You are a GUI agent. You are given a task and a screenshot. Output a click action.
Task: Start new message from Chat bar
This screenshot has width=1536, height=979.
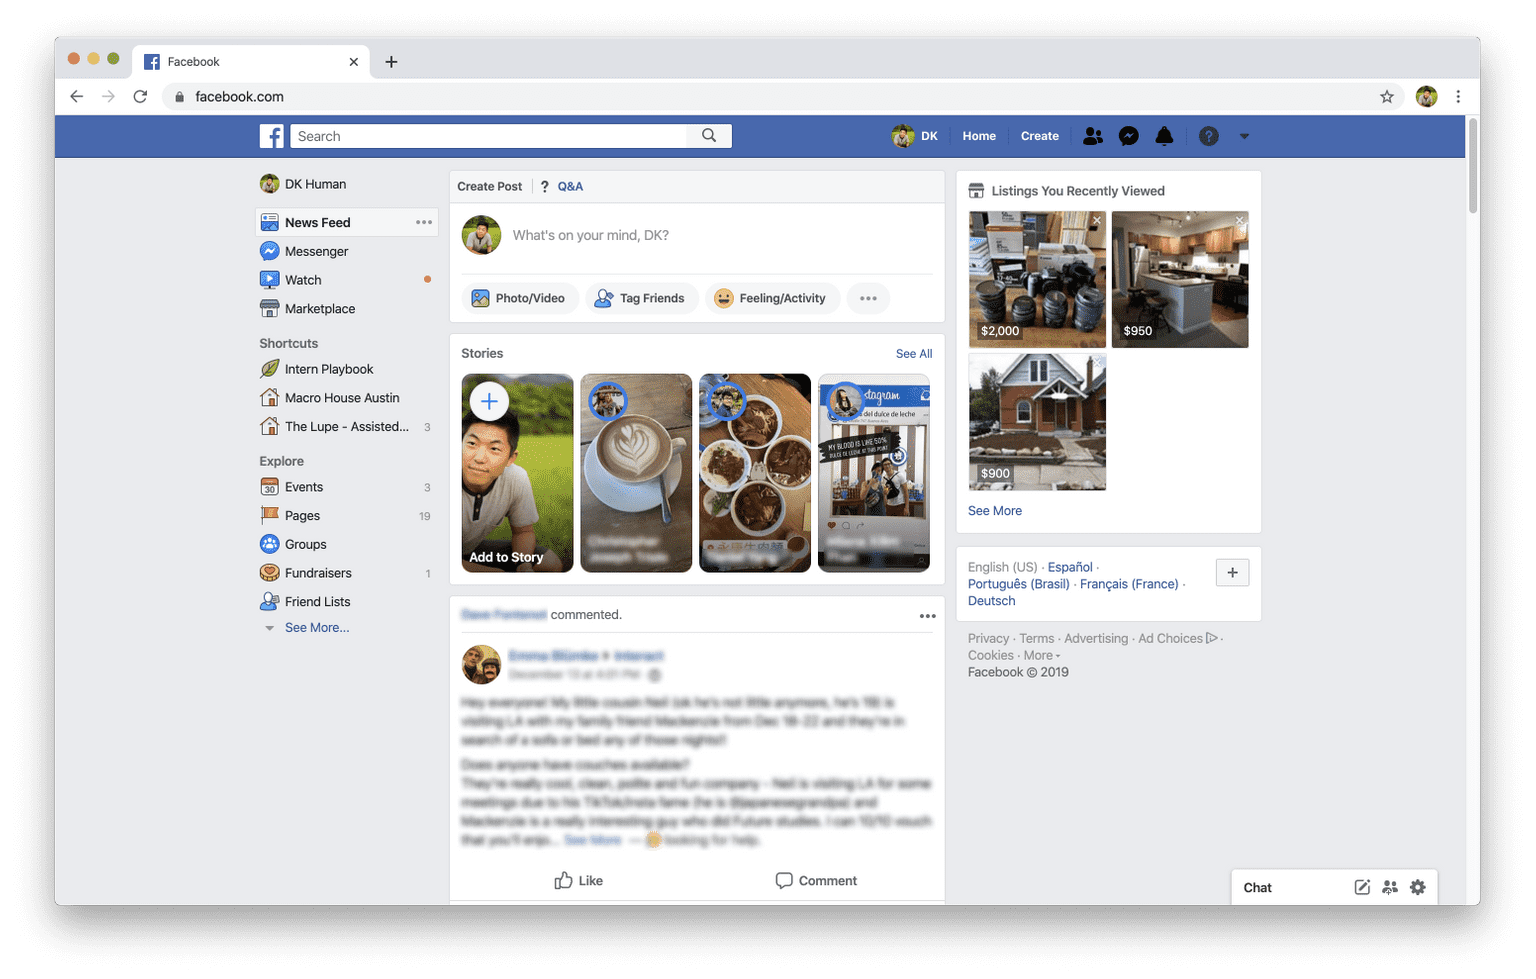coord(1362,887)
